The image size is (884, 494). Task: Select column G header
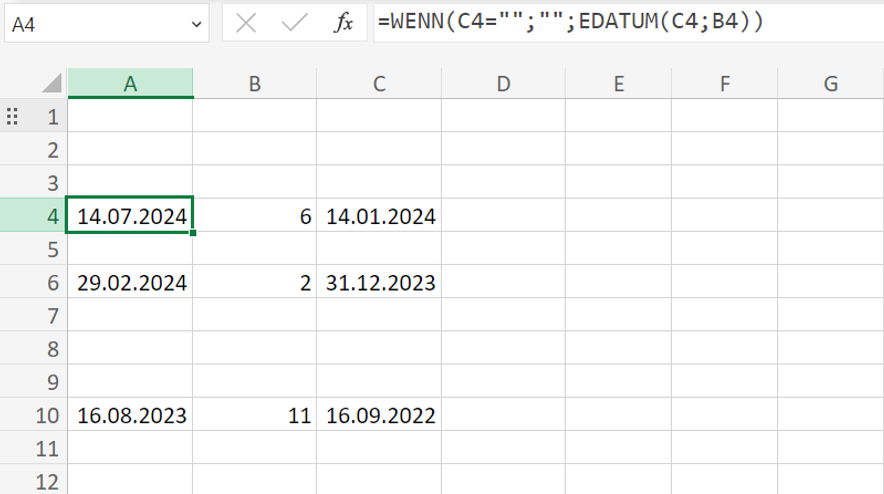(830, 83)
